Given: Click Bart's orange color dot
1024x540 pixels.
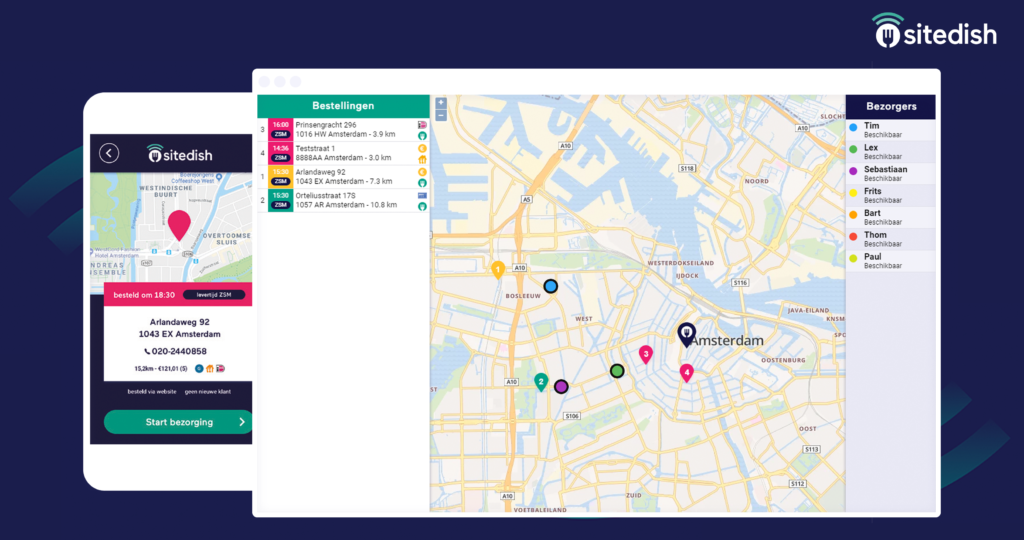Looking at the screenshot, I should pos(853,215).
